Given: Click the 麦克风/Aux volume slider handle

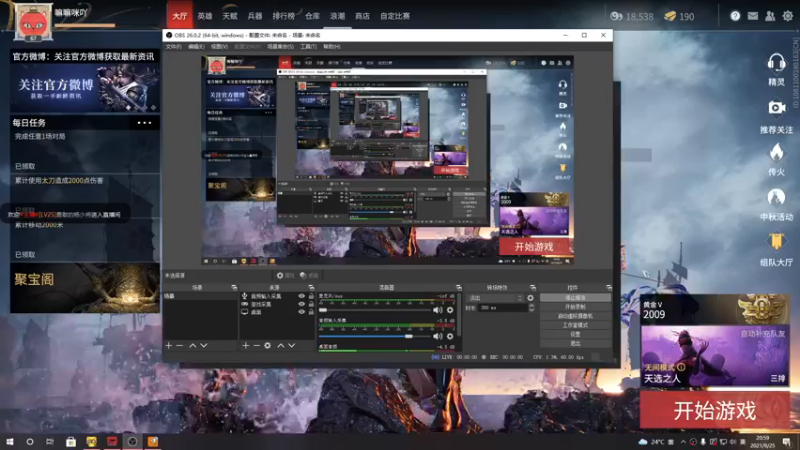Looking at the screenshot, I should [323, 310].
